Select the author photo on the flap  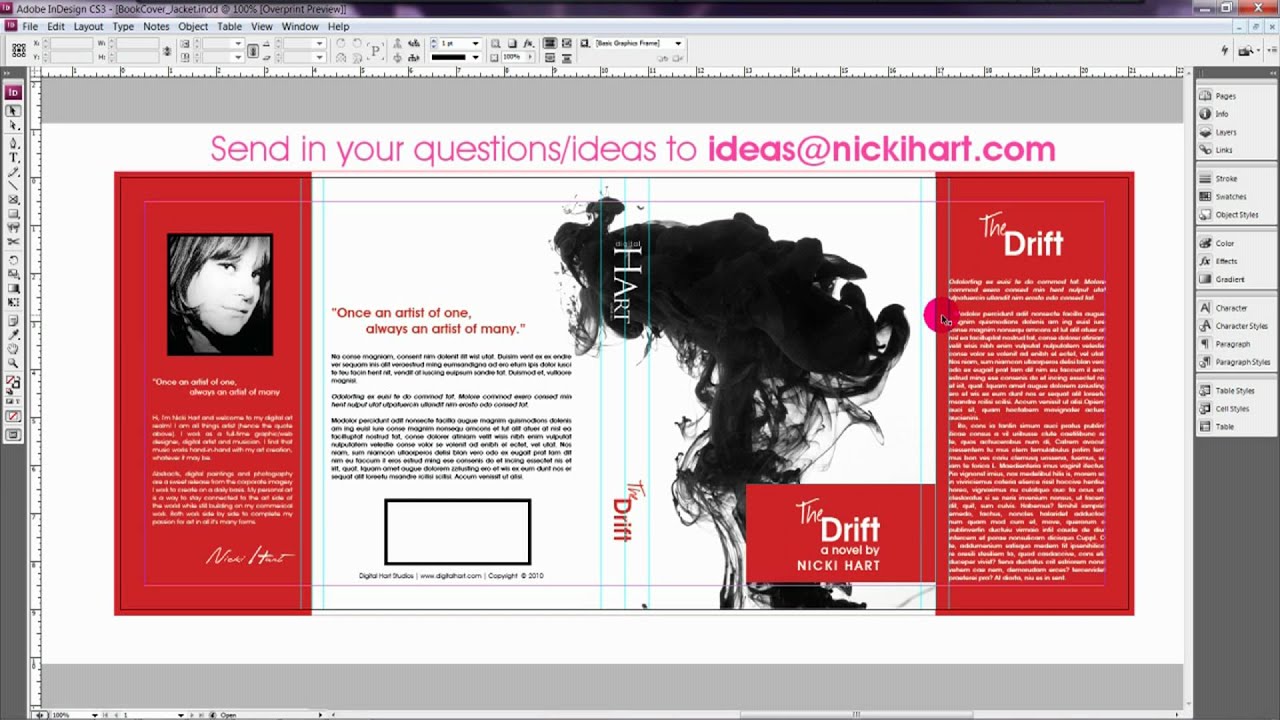(x=220, y=295)
